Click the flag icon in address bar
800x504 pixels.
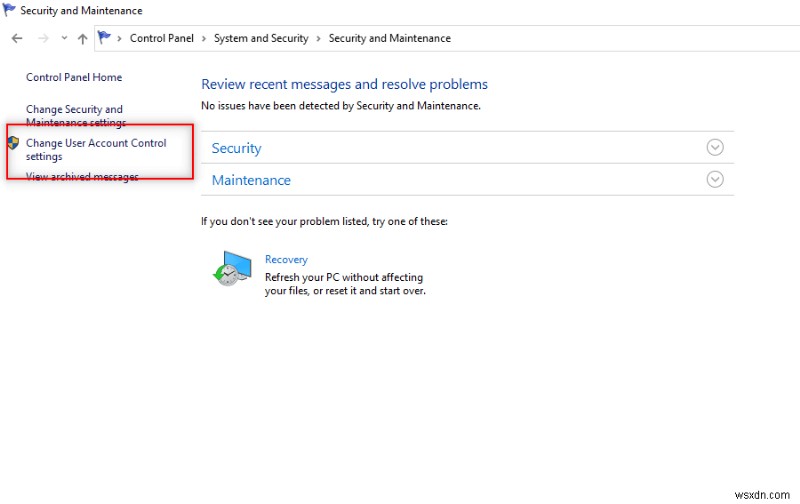pos(104,38)
